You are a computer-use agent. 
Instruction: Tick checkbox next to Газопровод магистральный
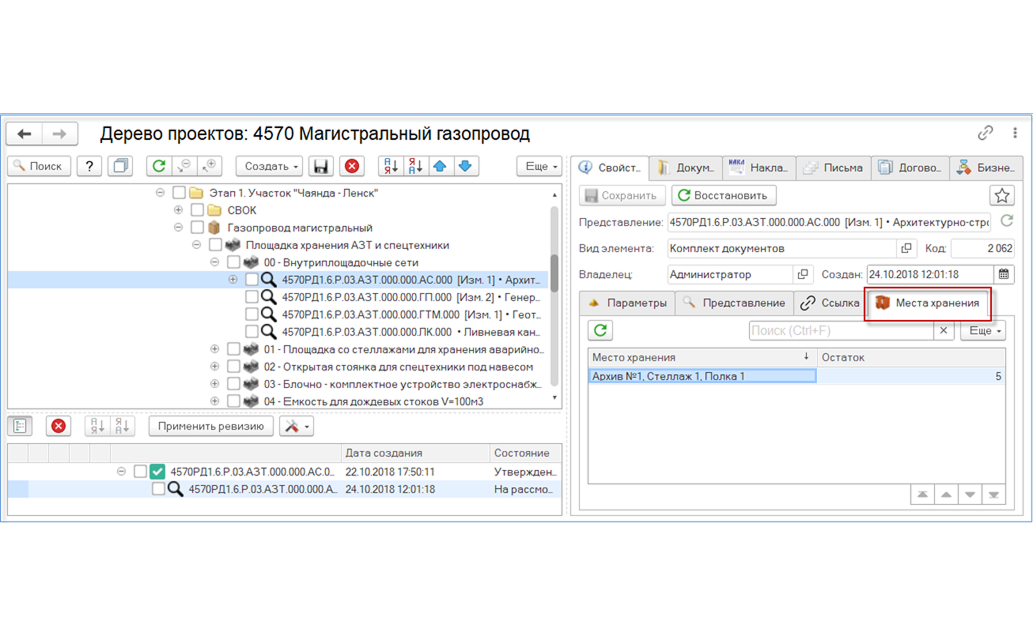coord(197,227)
